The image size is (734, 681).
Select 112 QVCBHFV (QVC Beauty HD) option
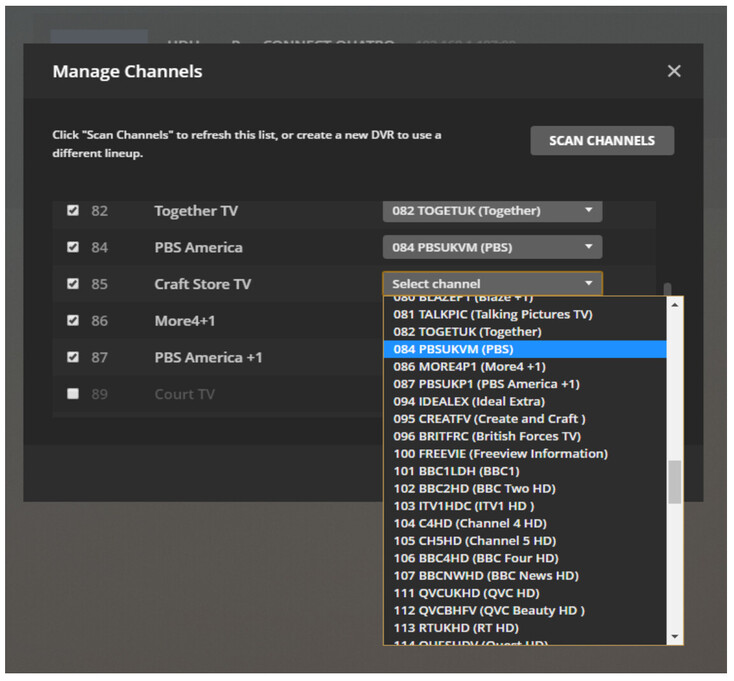tap(524, 611)
